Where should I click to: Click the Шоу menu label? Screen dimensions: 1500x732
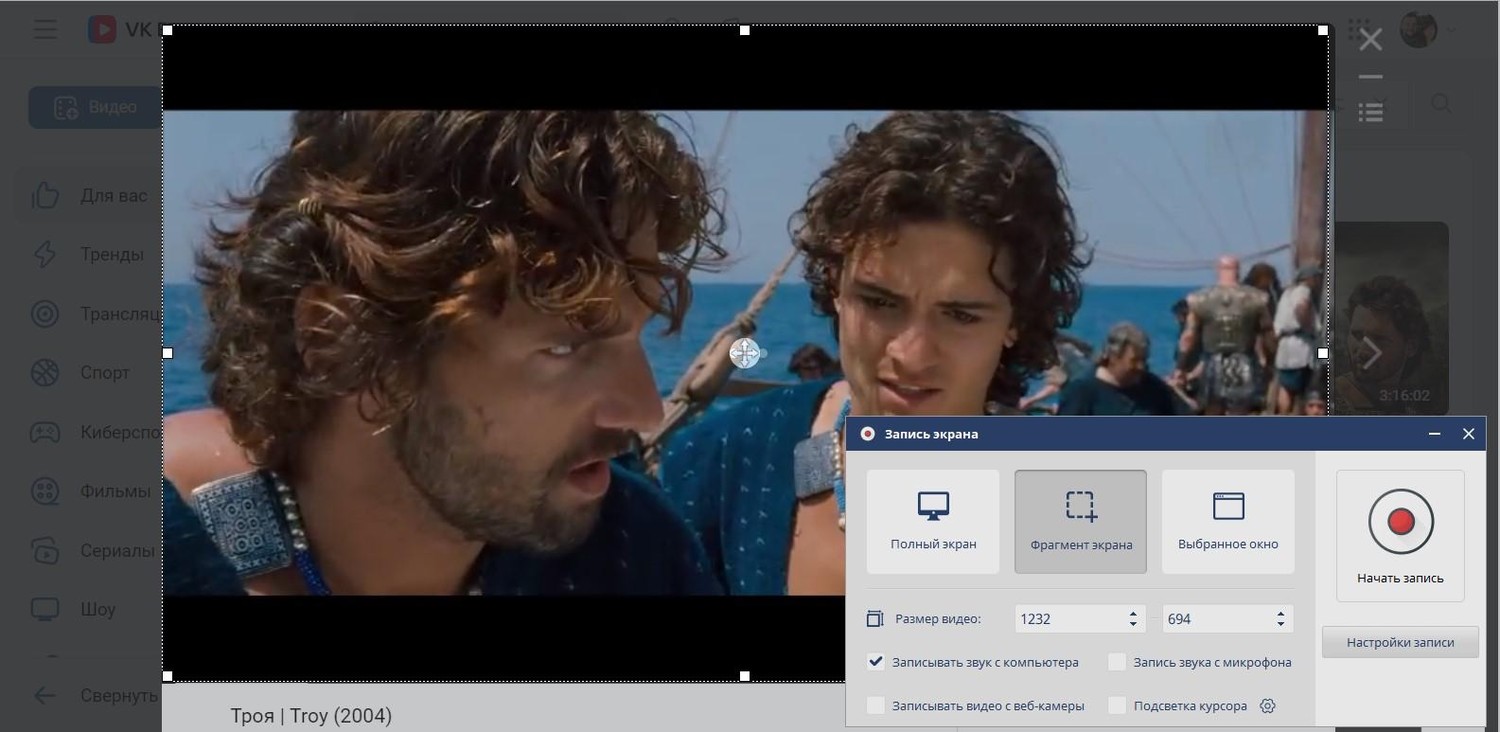point(98,609)
